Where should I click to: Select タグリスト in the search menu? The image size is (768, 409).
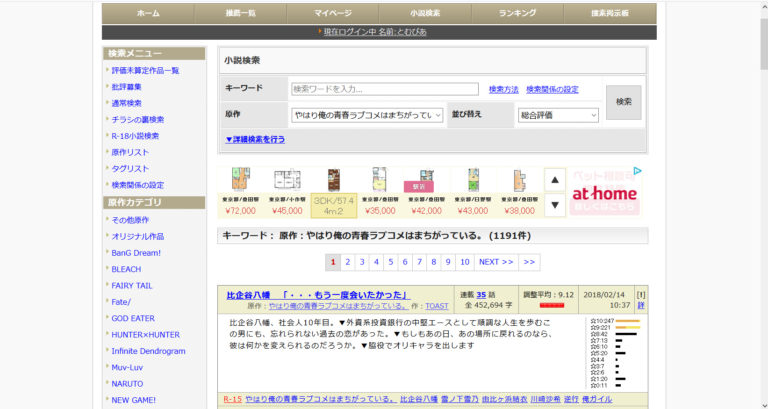coord(130,169)
